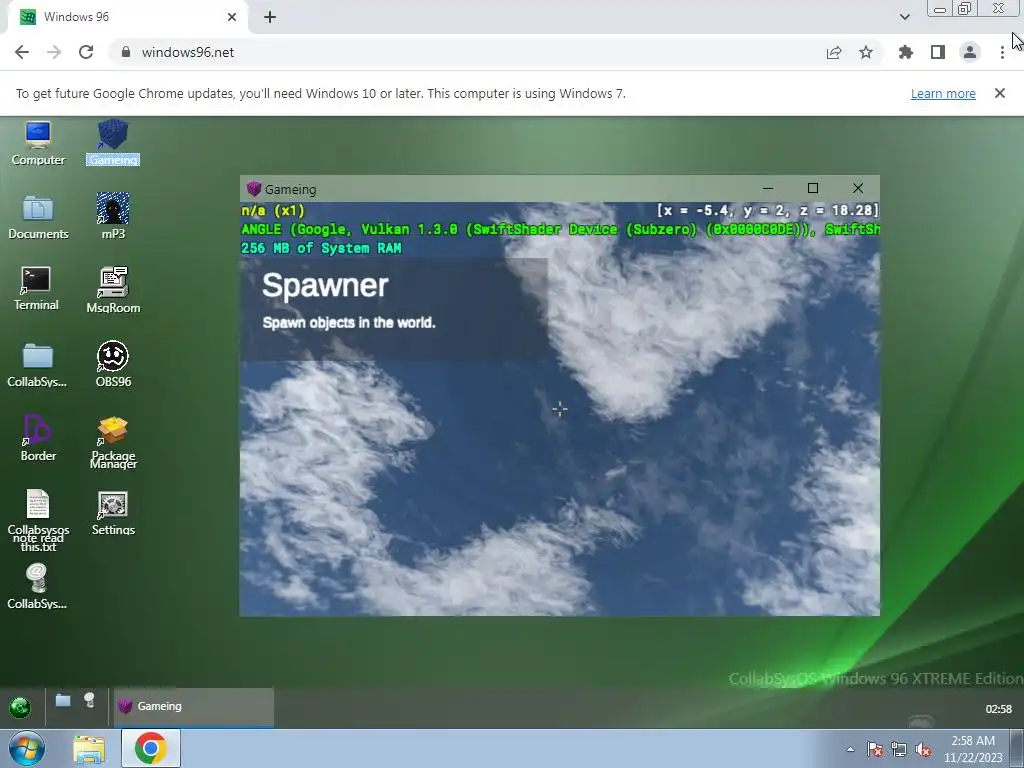Launch the MsgRoom desktop icon
This screenshot has height=768, width=1024.
tap(113, 291)
